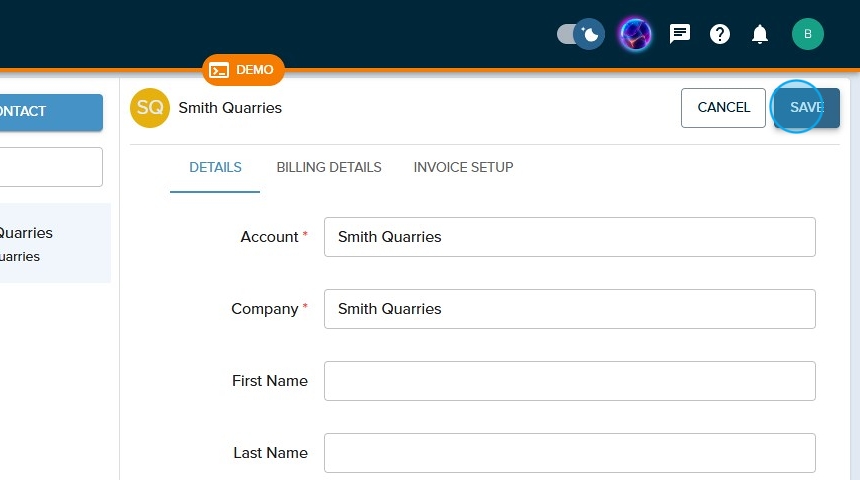
Task: Click the contact search box in sidebar
Action: [50, 167]
